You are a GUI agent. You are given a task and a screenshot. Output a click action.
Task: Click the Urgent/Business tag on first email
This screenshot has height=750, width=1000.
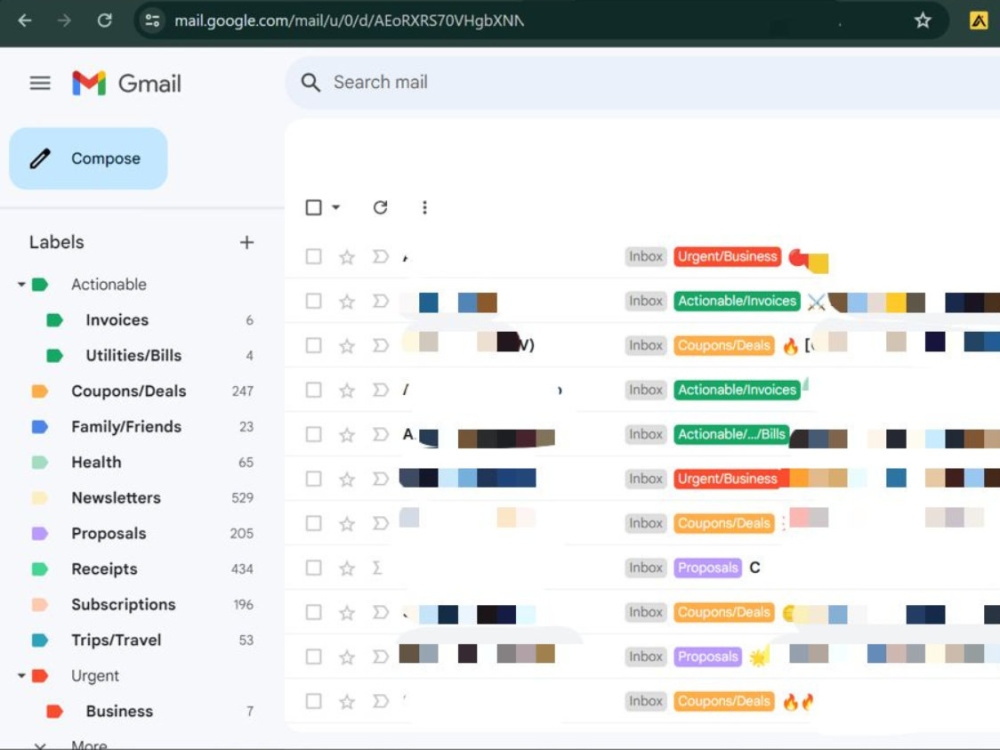pyautogui.click(x=727, y=256)
